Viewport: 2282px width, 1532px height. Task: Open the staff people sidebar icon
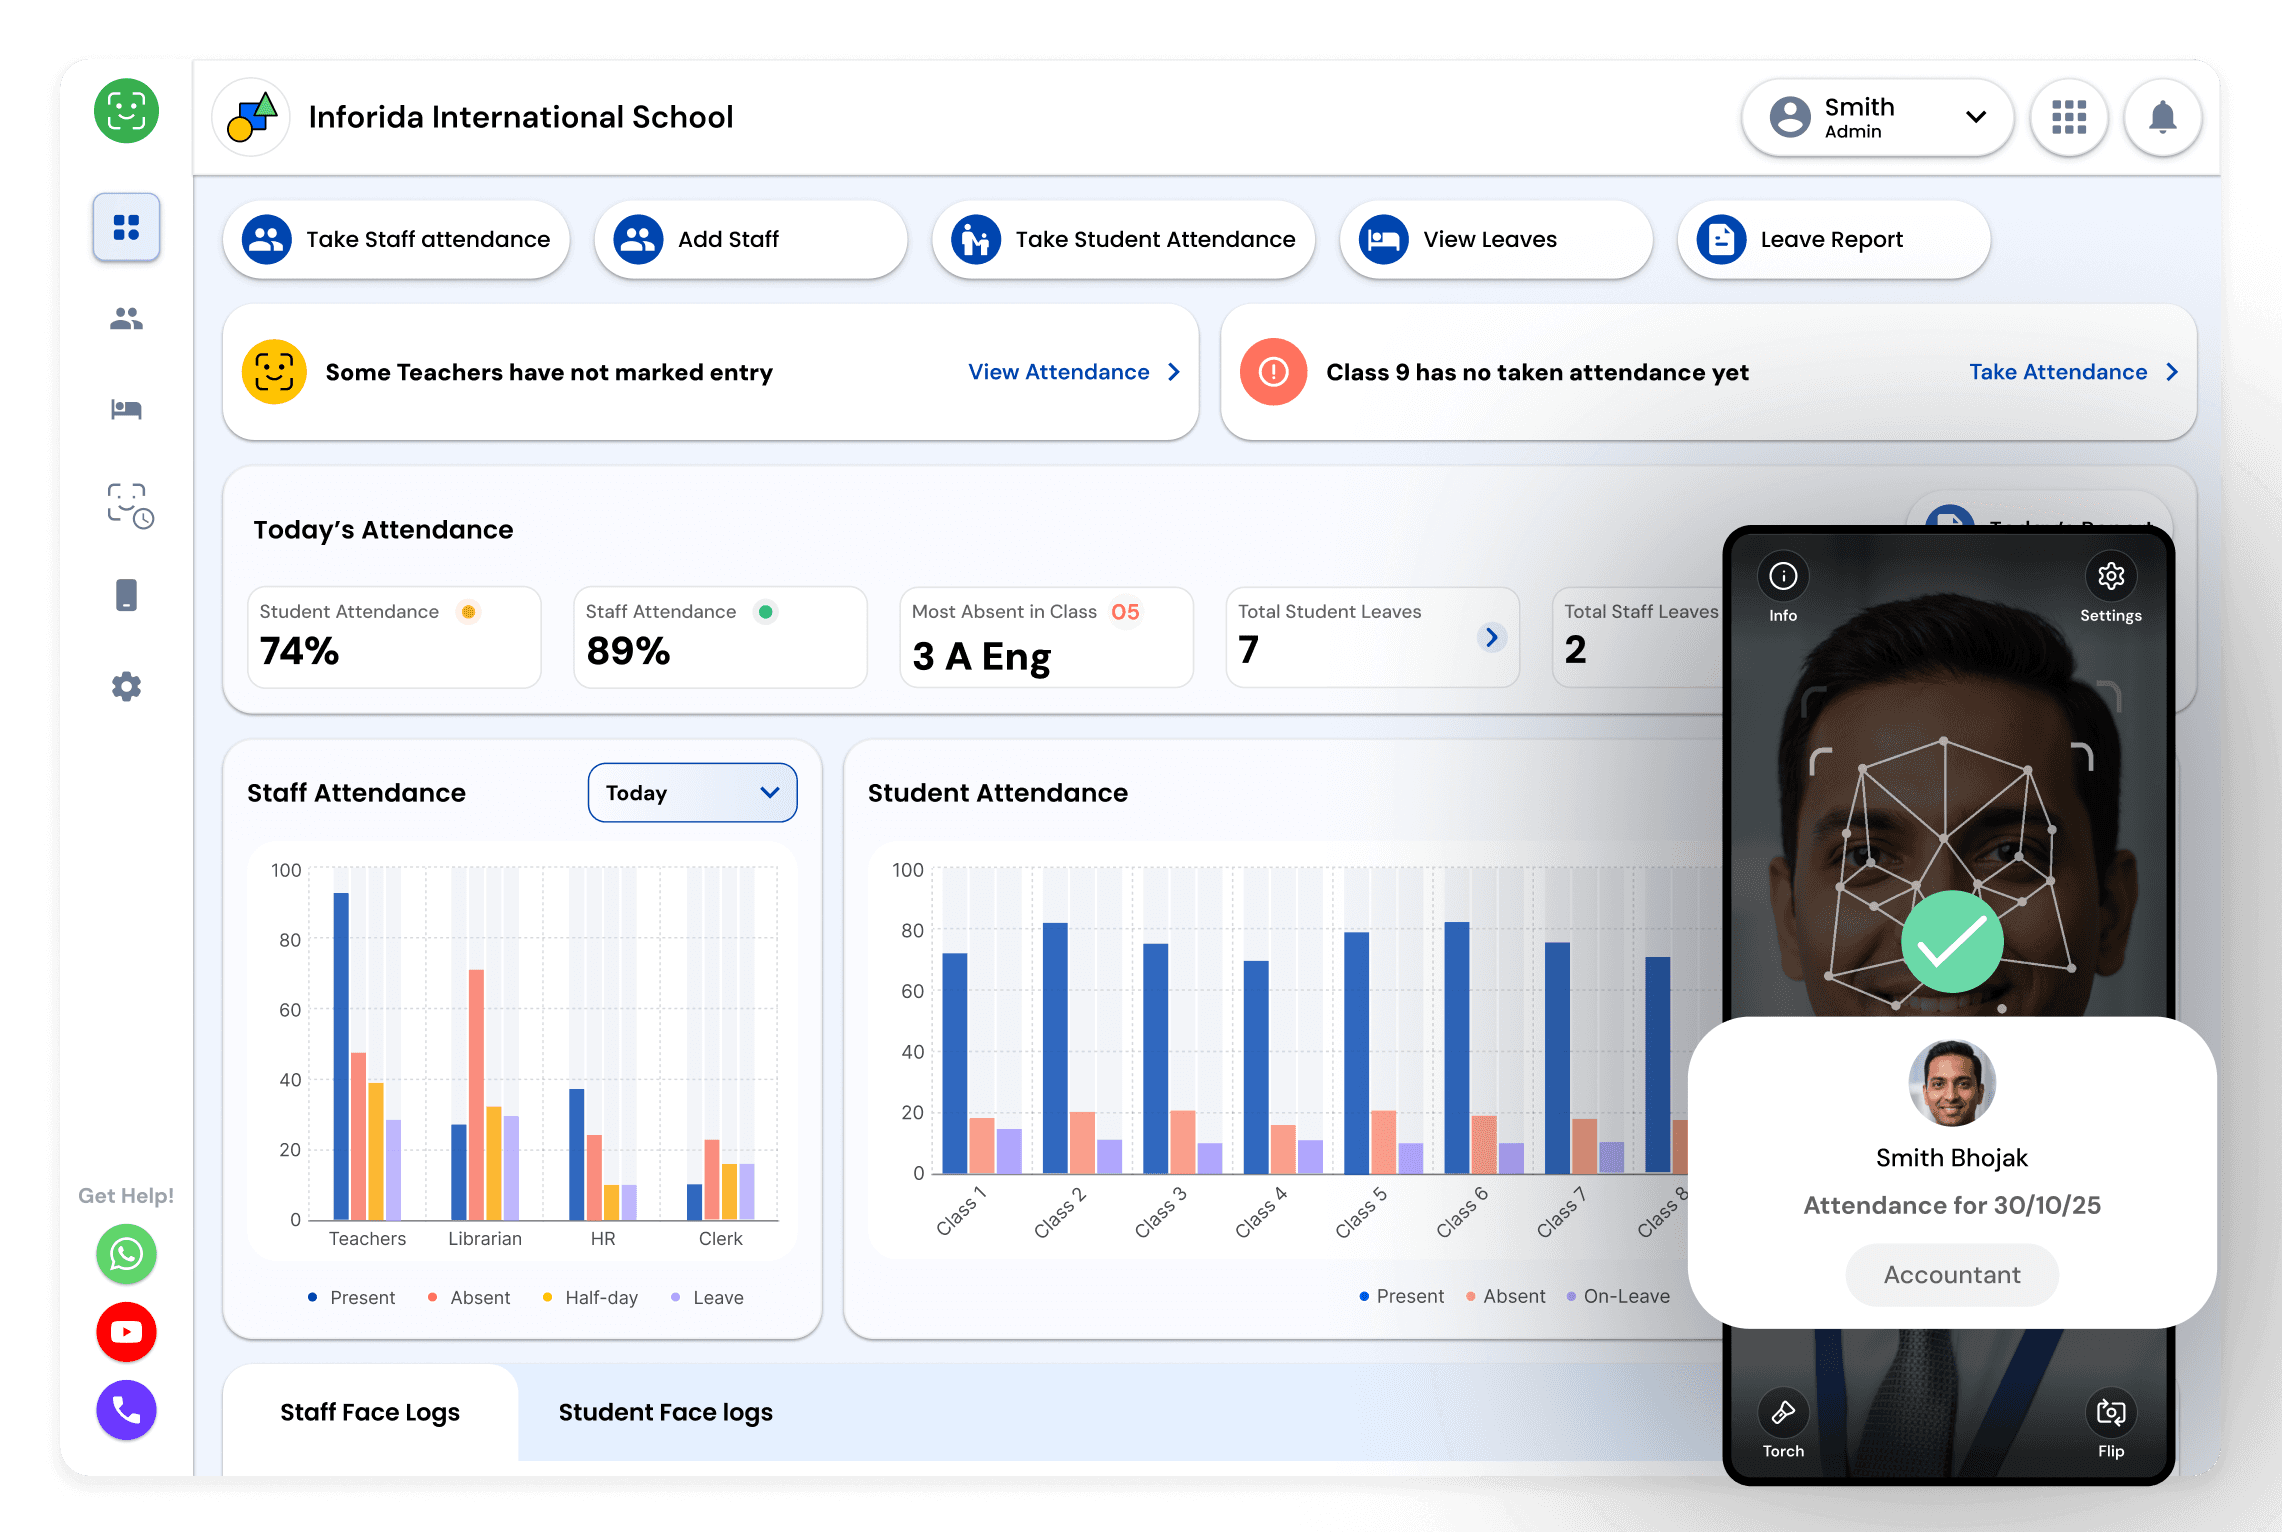point(126,319)
